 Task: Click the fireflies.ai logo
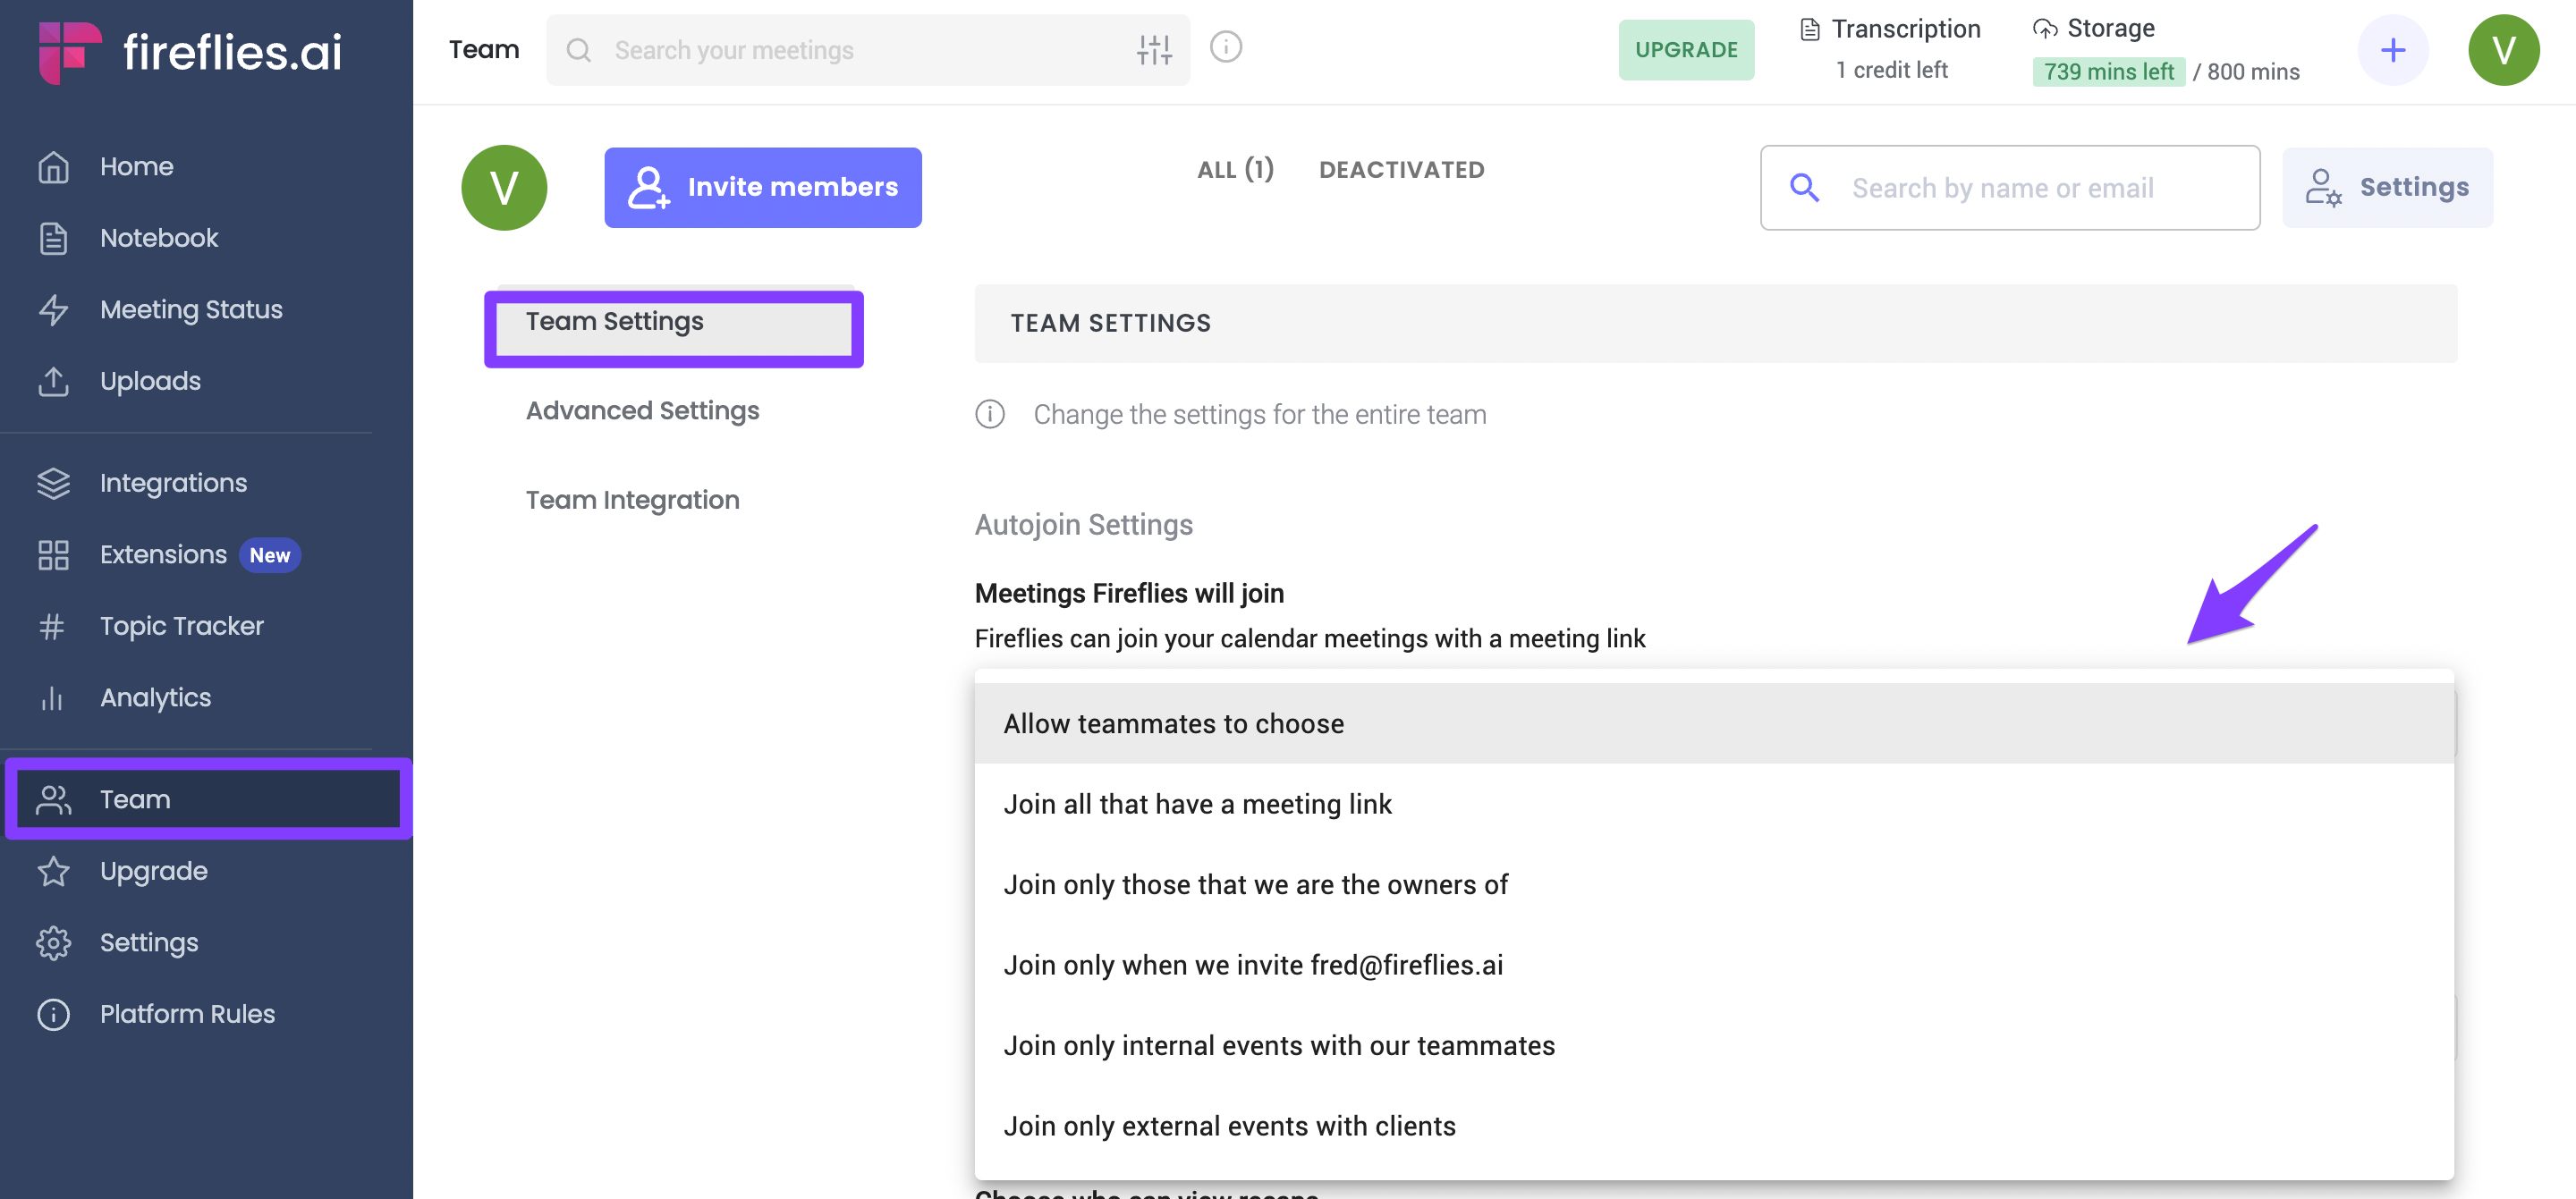(x=190, y=51)
